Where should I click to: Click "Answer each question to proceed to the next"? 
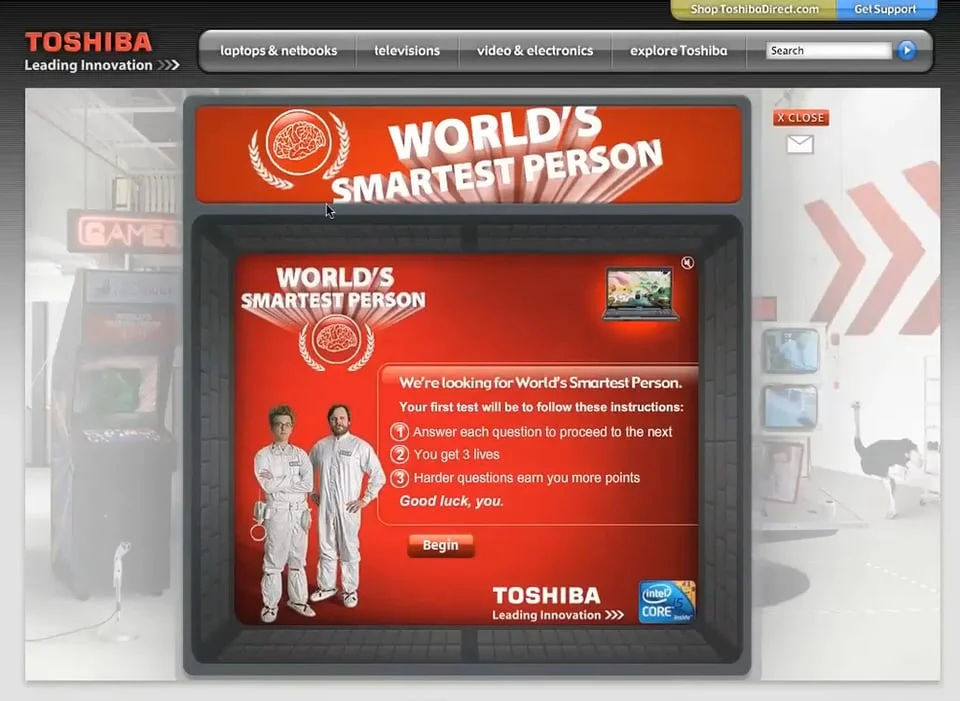[x=542, y=432]
